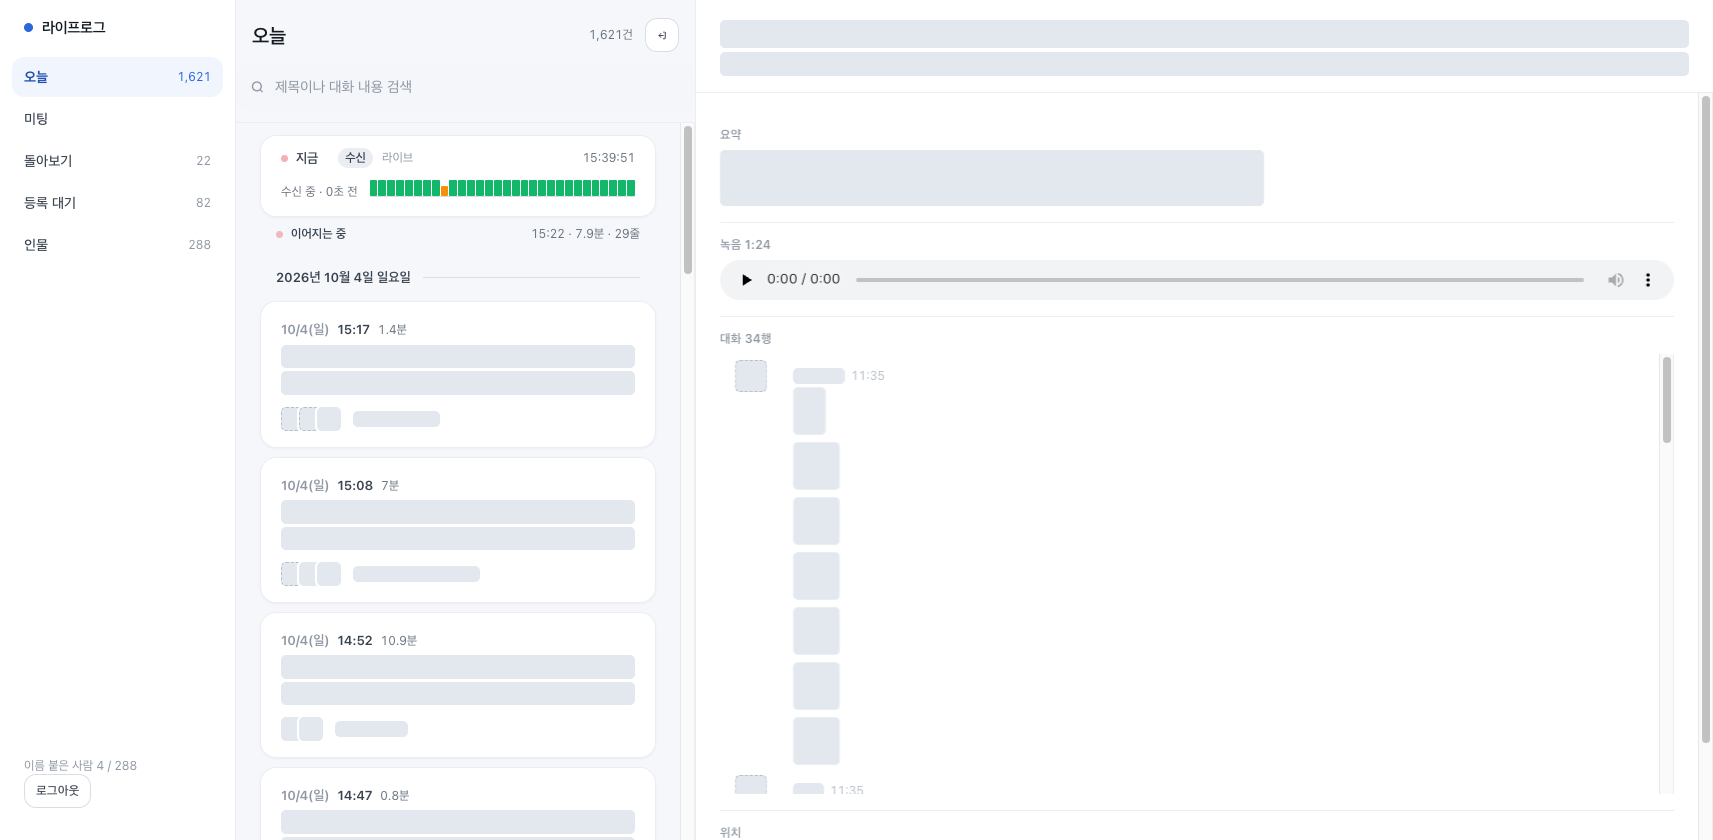Open the 오늘 section in sidebar
Screen dimensions: 1713x840
(x=117, y=77)
